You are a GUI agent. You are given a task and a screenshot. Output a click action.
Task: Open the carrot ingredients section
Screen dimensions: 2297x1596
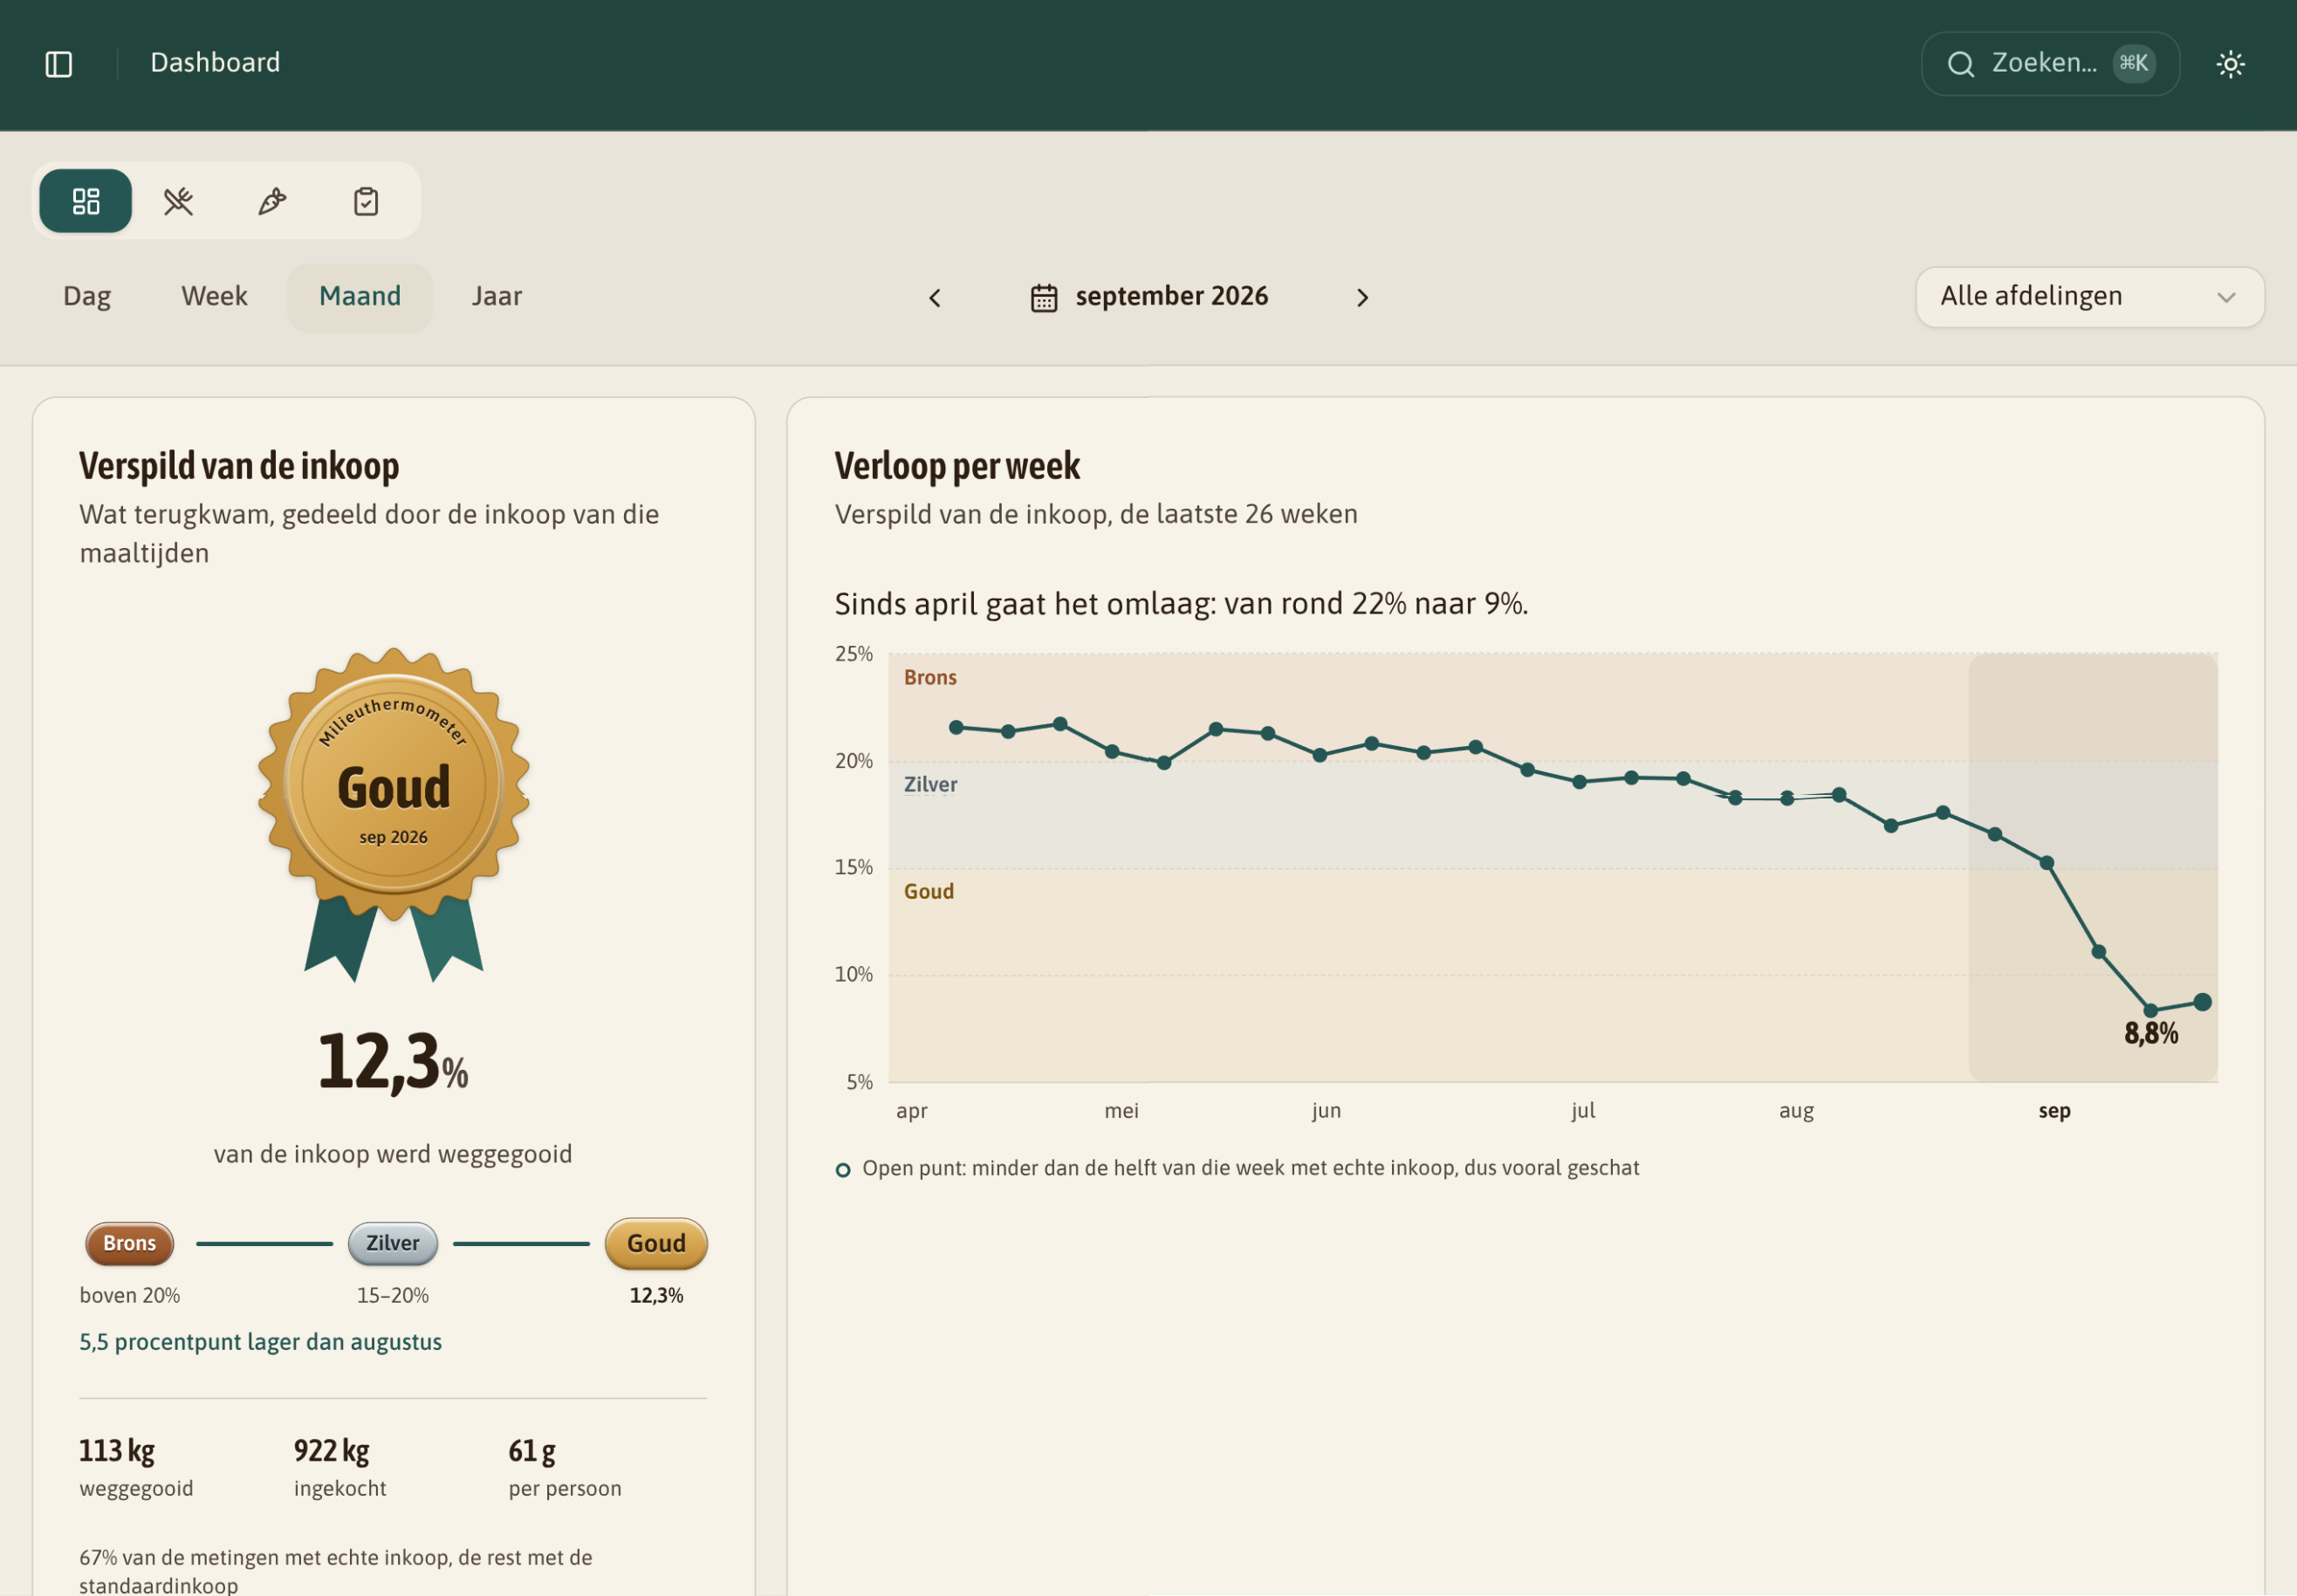[272, 201]
